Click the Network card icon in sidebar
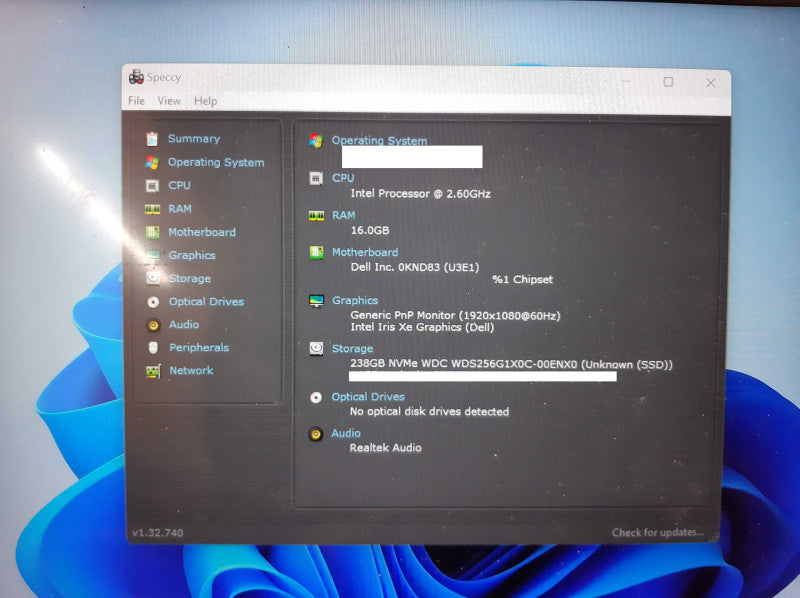The image size is (800, 598). [x=154, y=371]
